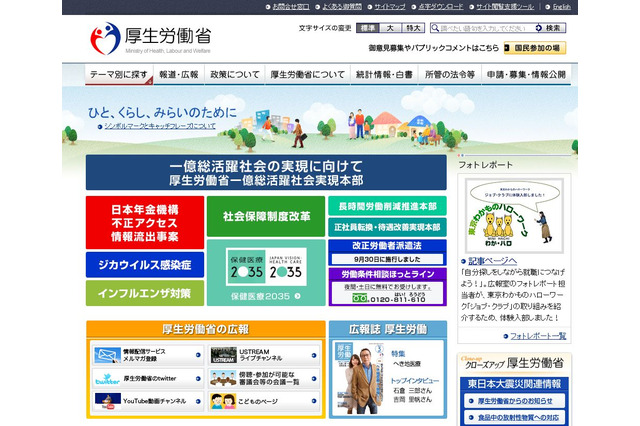
Task: Select 特大 text size button
Action: click(x=413, y=28)
